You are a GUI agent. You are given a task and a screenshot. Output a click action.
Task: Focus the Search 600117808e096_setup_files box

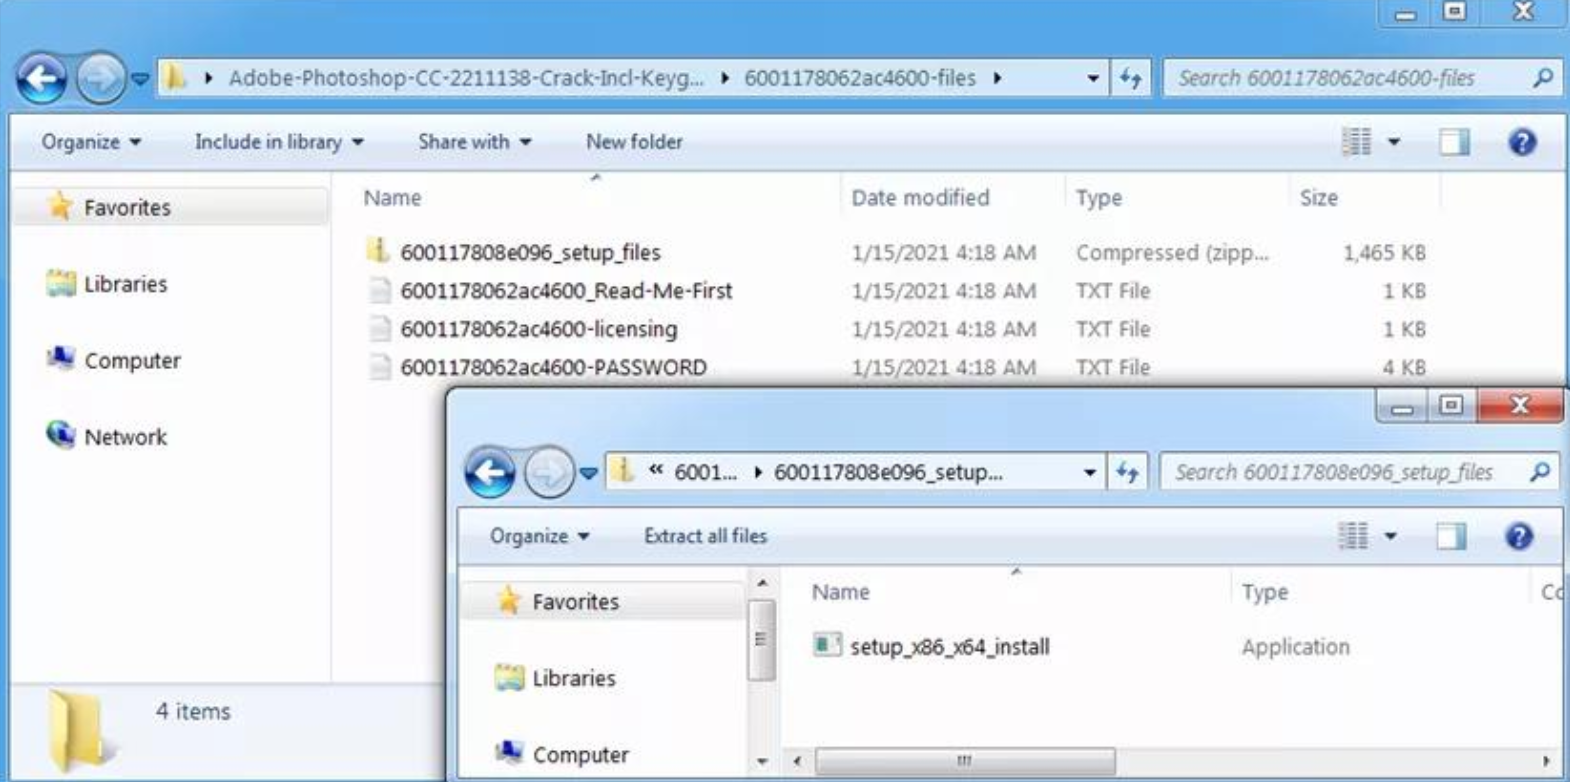coord(1360,472)
